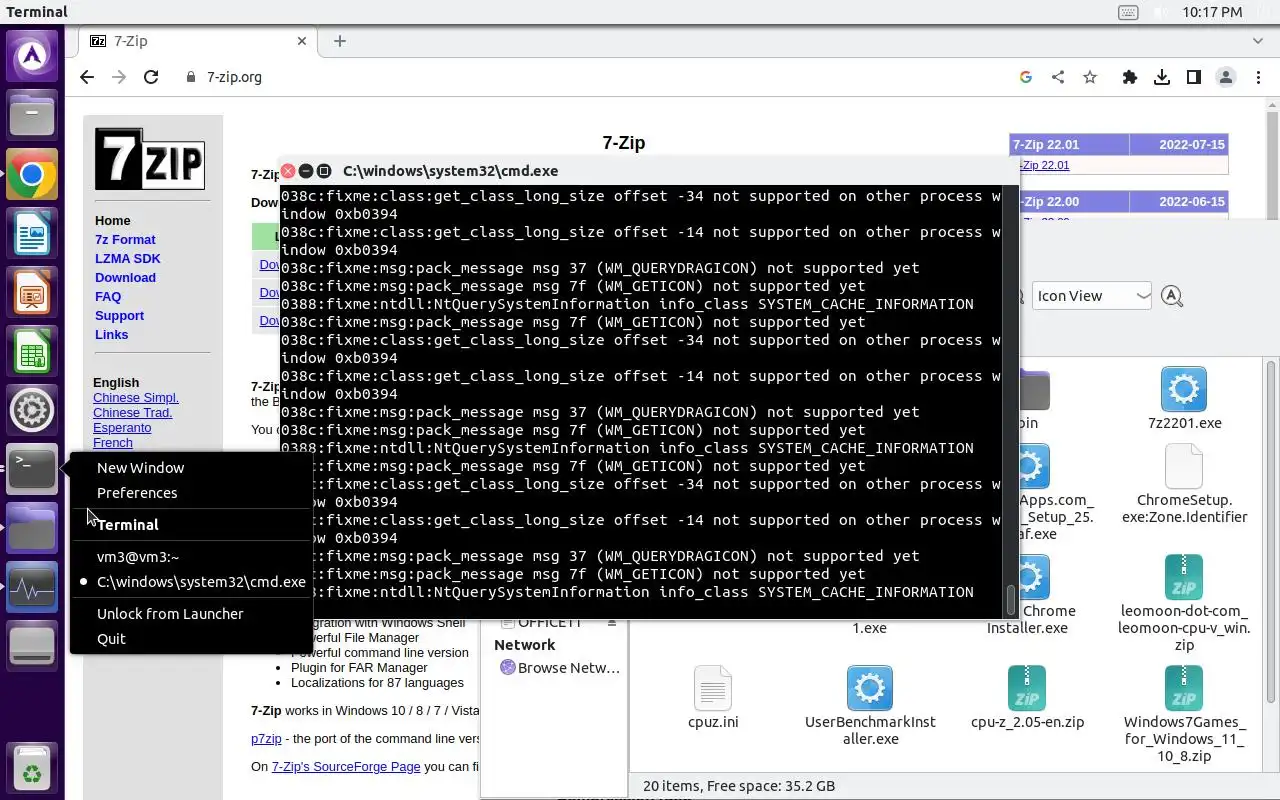1280x800 pixels.
Task: Click the Chrome page vertical scrollbar
Action: 1272,160
